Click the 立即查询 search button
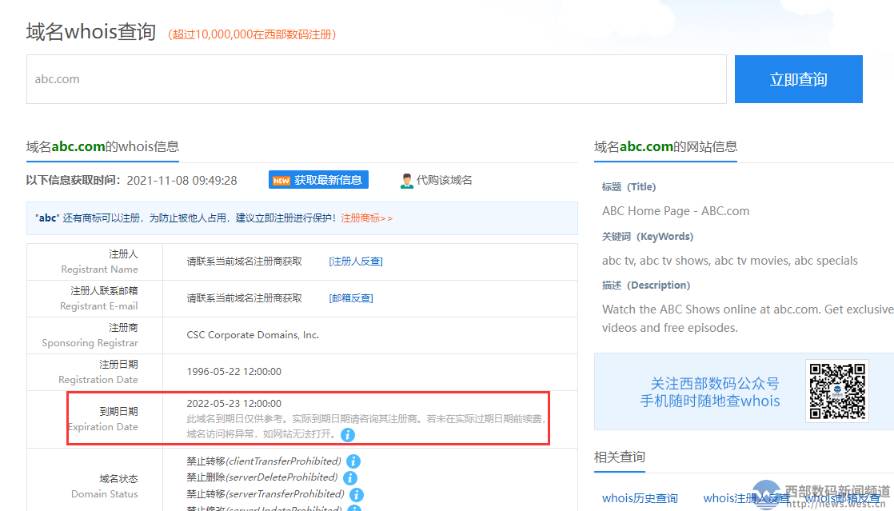 pyautogui.click(x=798, y=79)
